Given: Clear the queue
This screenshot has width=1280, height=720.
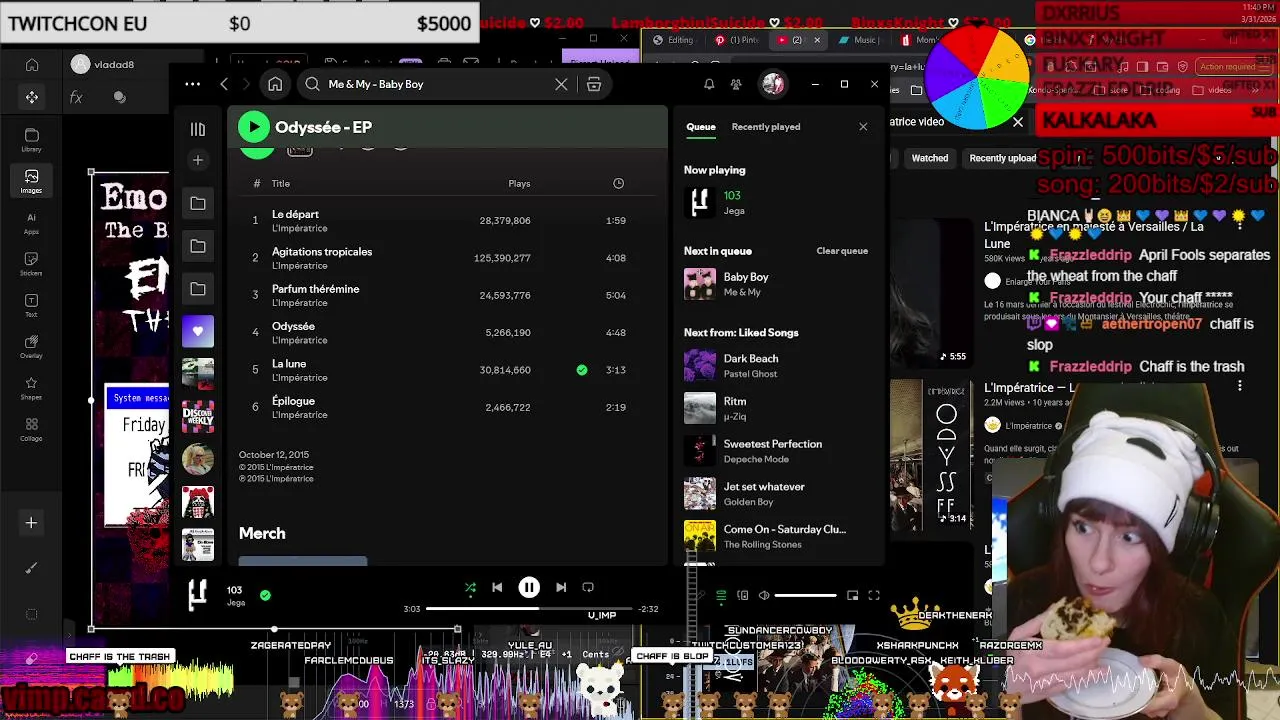Looking at the screenshot, I should pos(842,251).
